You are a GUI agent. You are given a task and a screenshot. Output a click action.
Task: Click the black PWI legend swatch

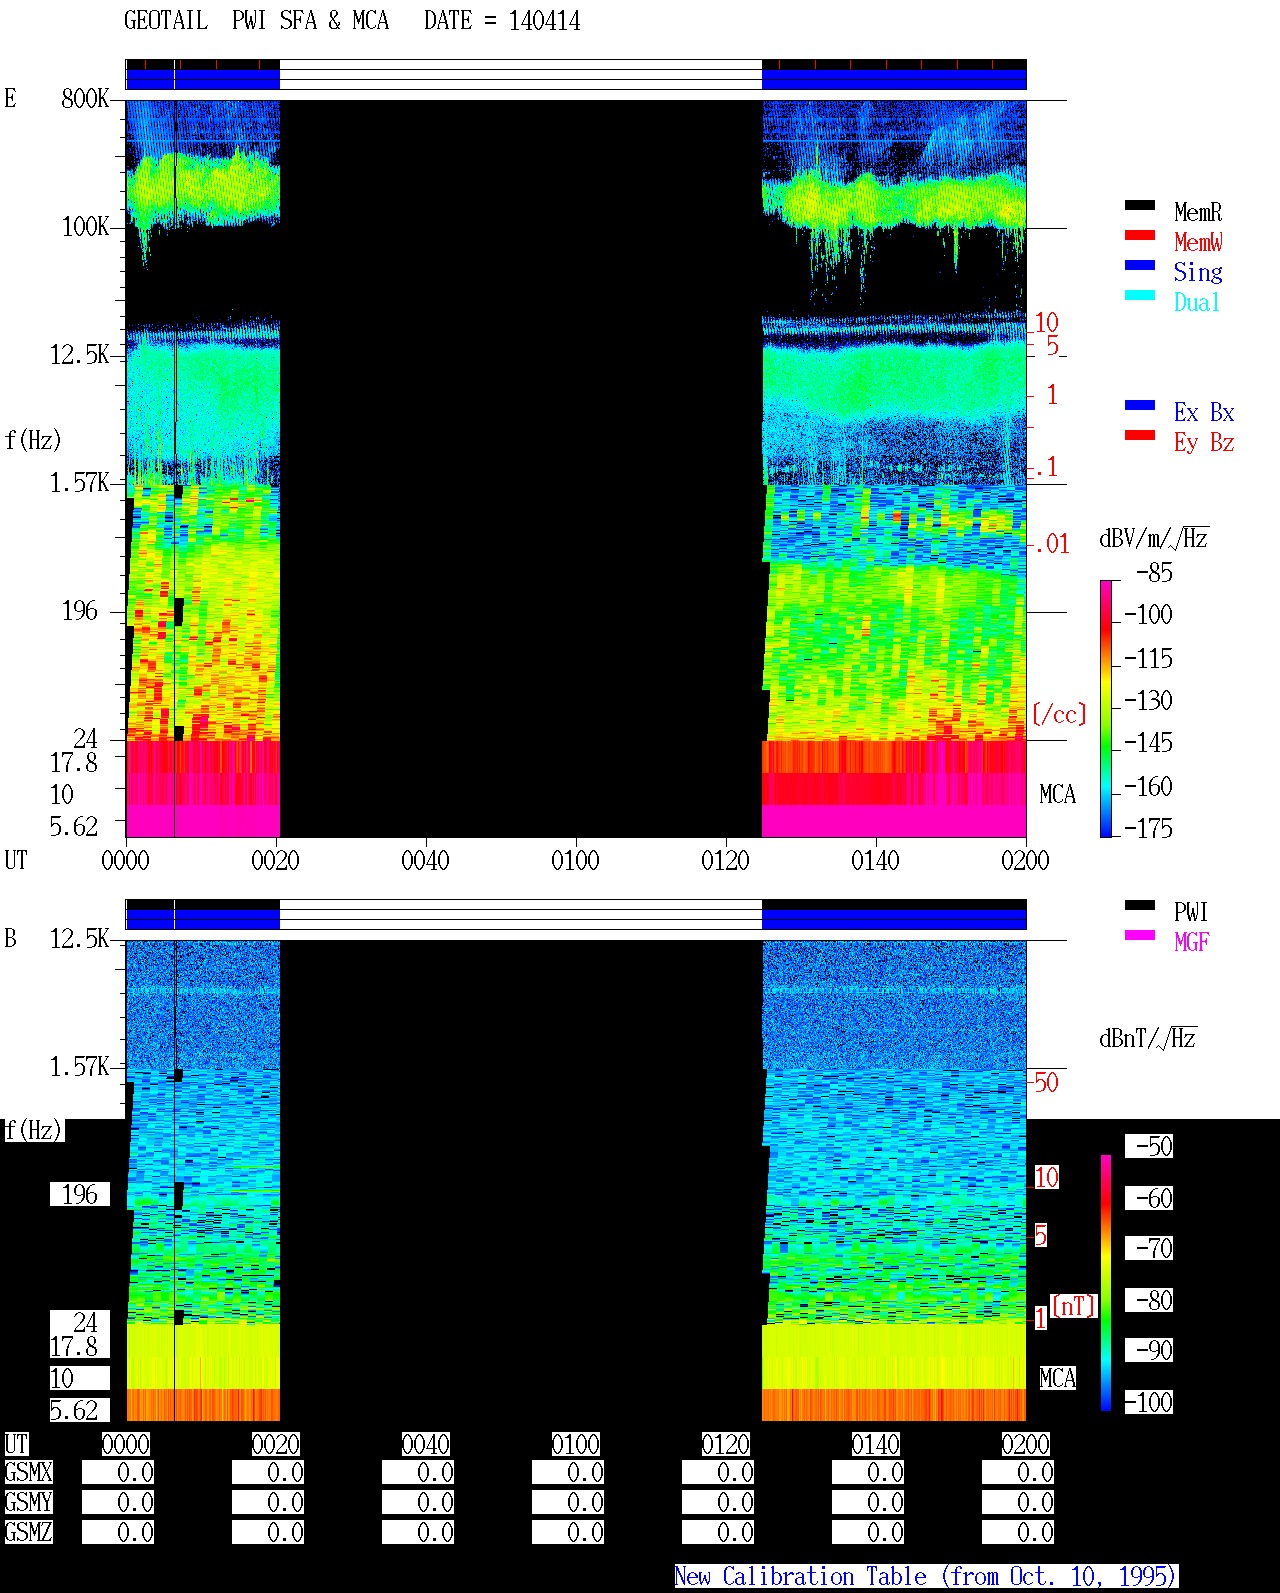[x=1140, y=906]
